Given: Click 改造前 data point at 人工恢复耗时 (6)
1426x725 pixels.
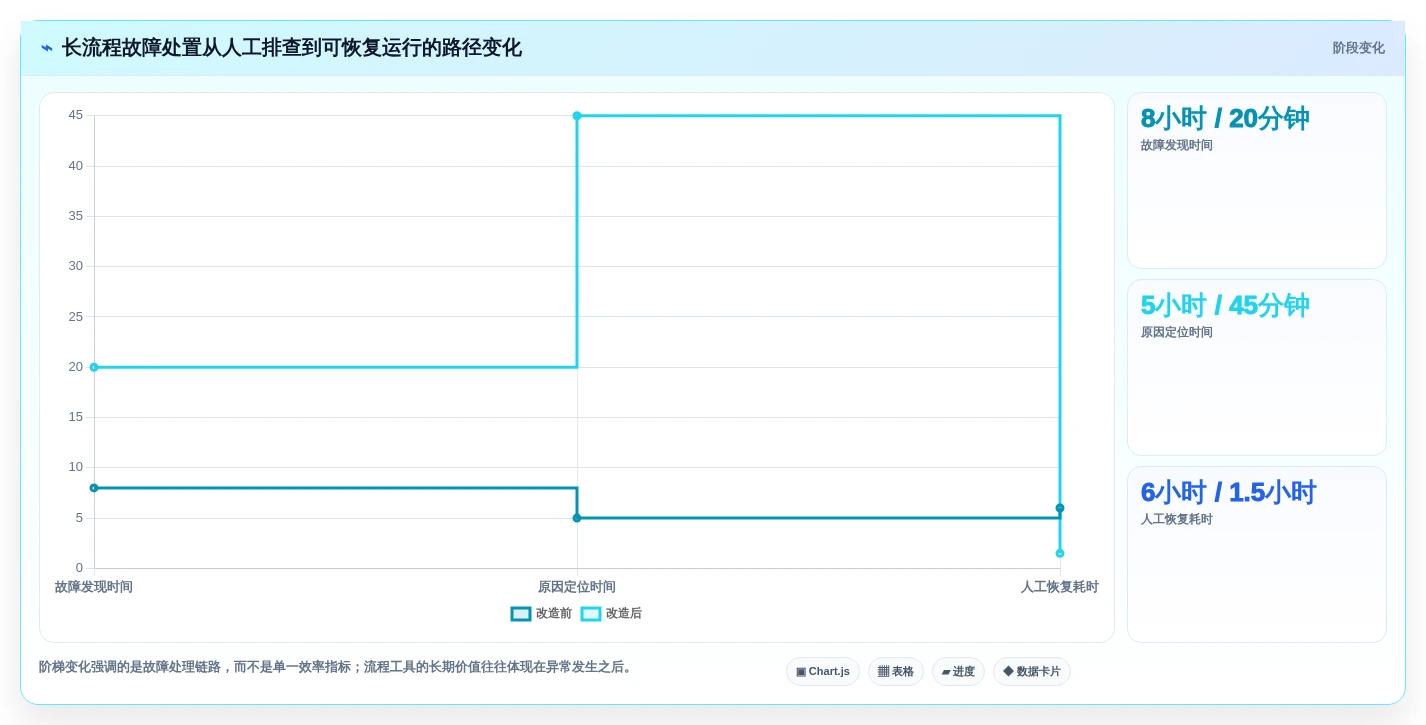Looking at the screenshot, I should pyautogui.click(x=1060, y=508).
